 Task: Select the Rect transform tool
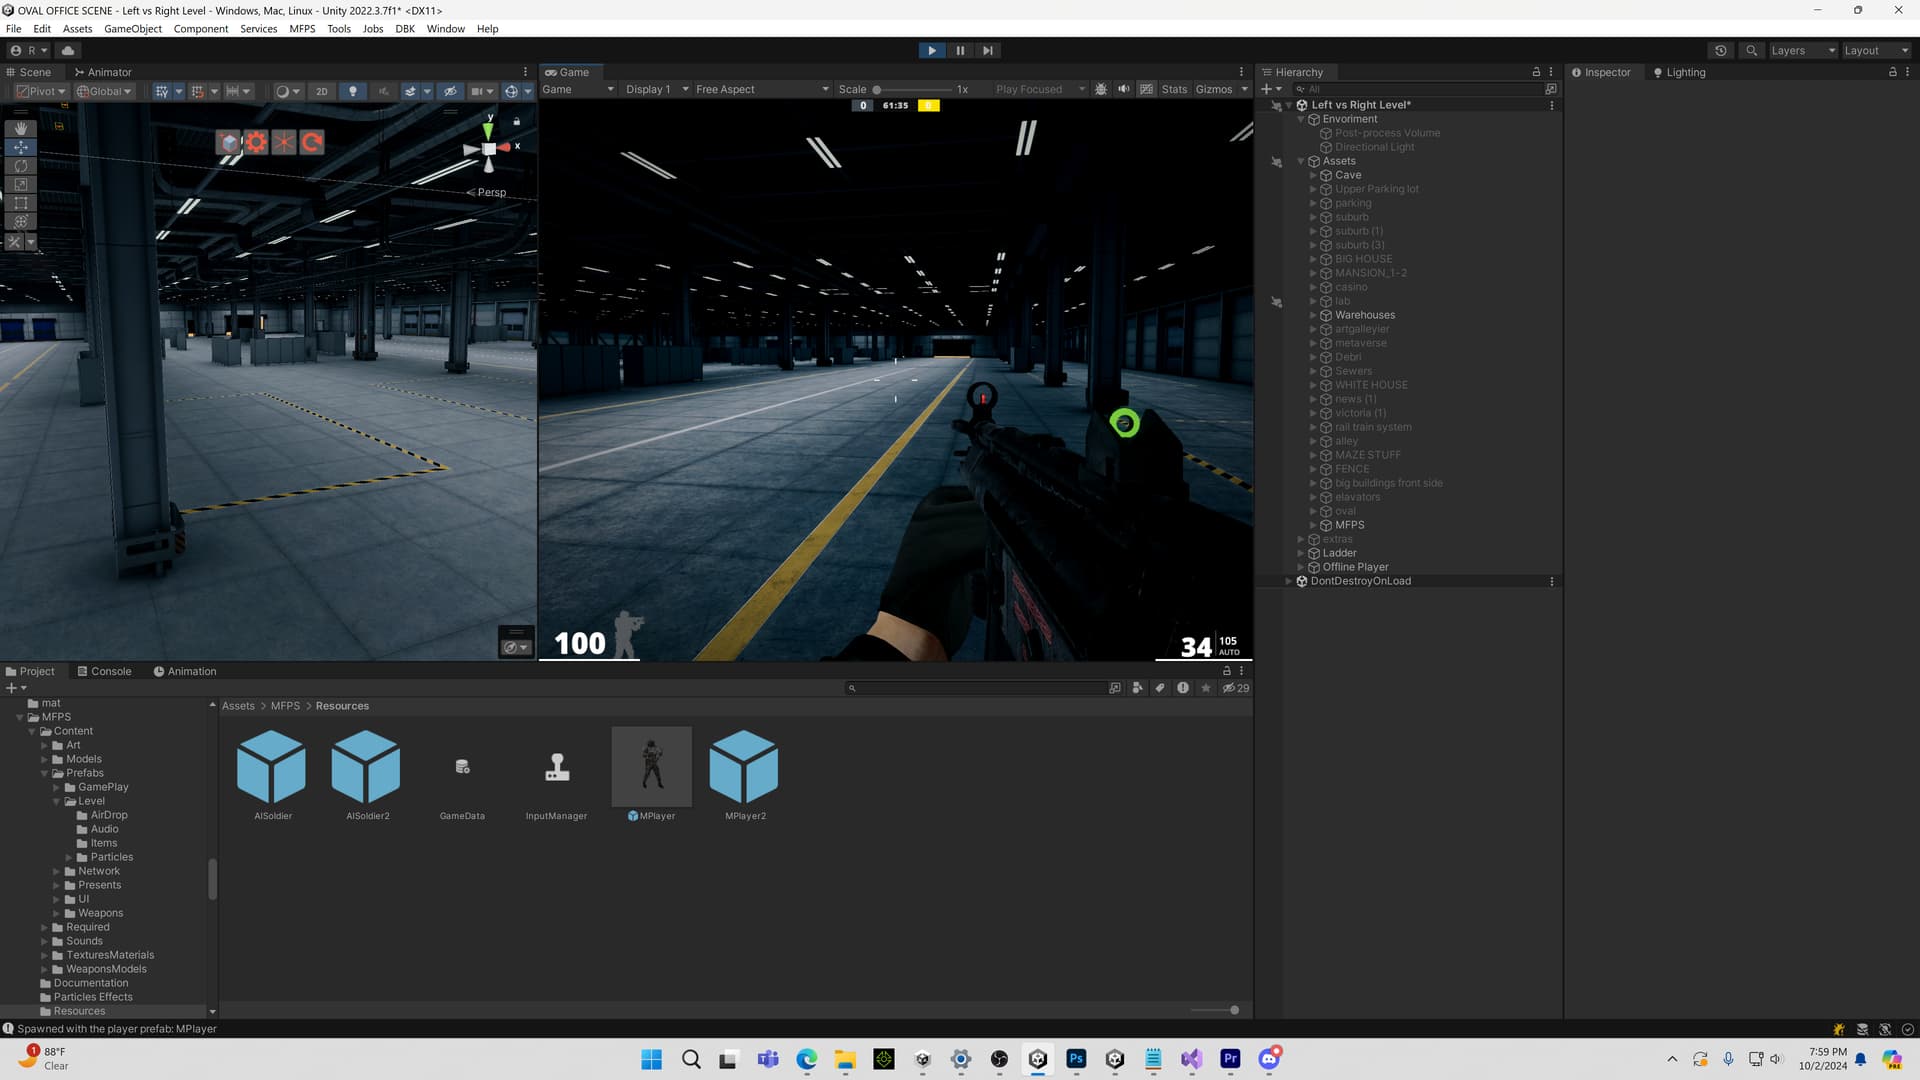pyautogui.click(x=20, y=202)
